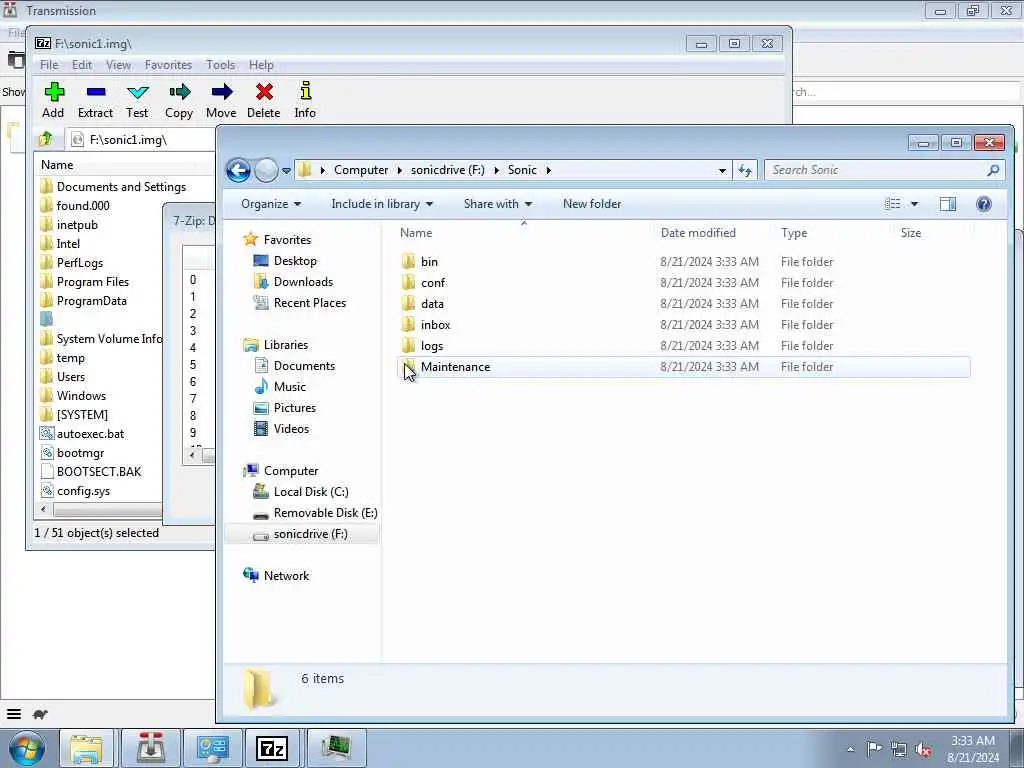This screenshot has width=1024, height=768.
Task: Go back using Explorer's Back arrow
Action: point(238,170)
